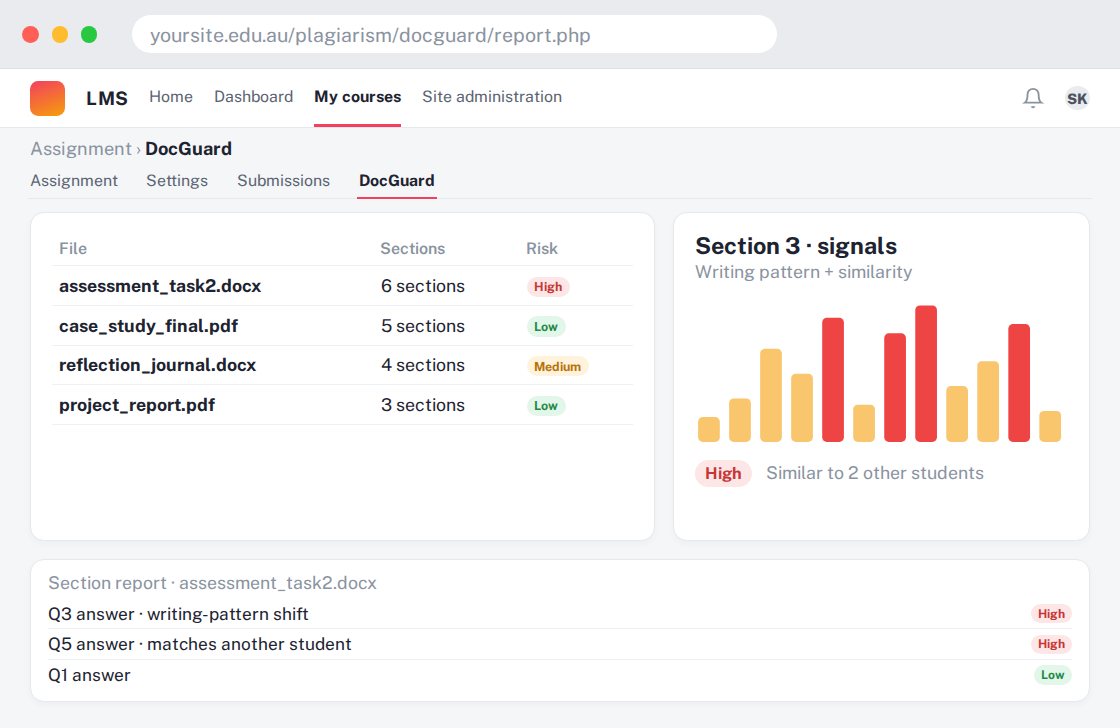
Task: Click the green maximize window button
Action: pyautogui.click(x=89, y=34)
